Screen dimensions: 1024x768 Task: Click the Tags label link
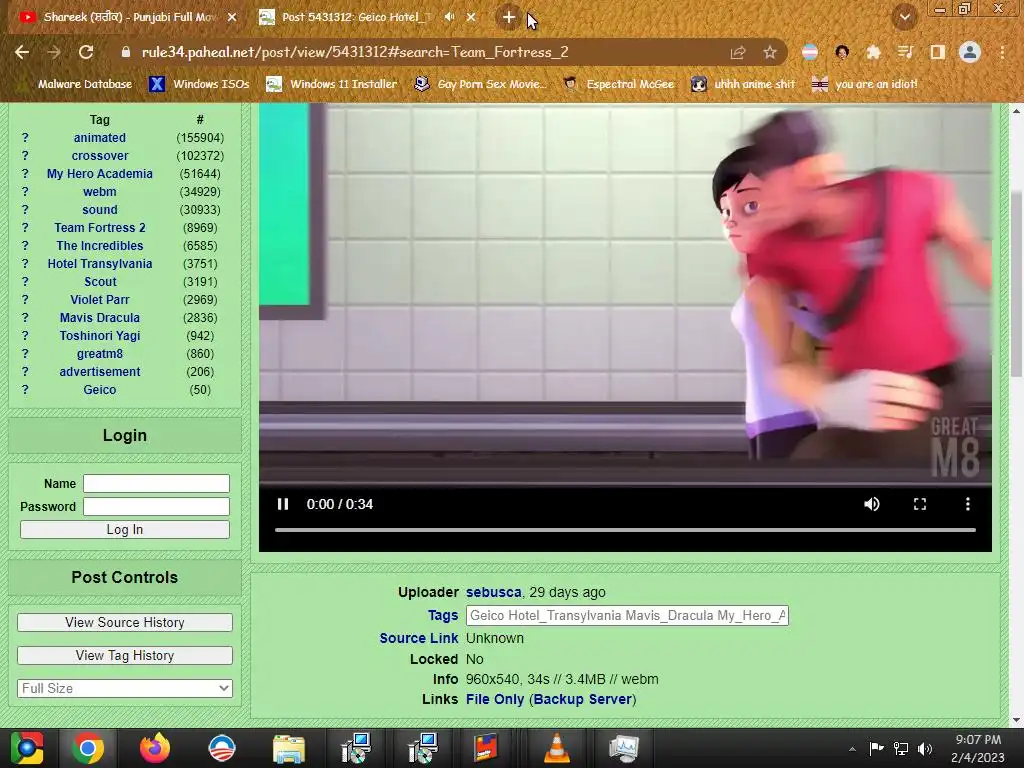click(x=443, y=615)
